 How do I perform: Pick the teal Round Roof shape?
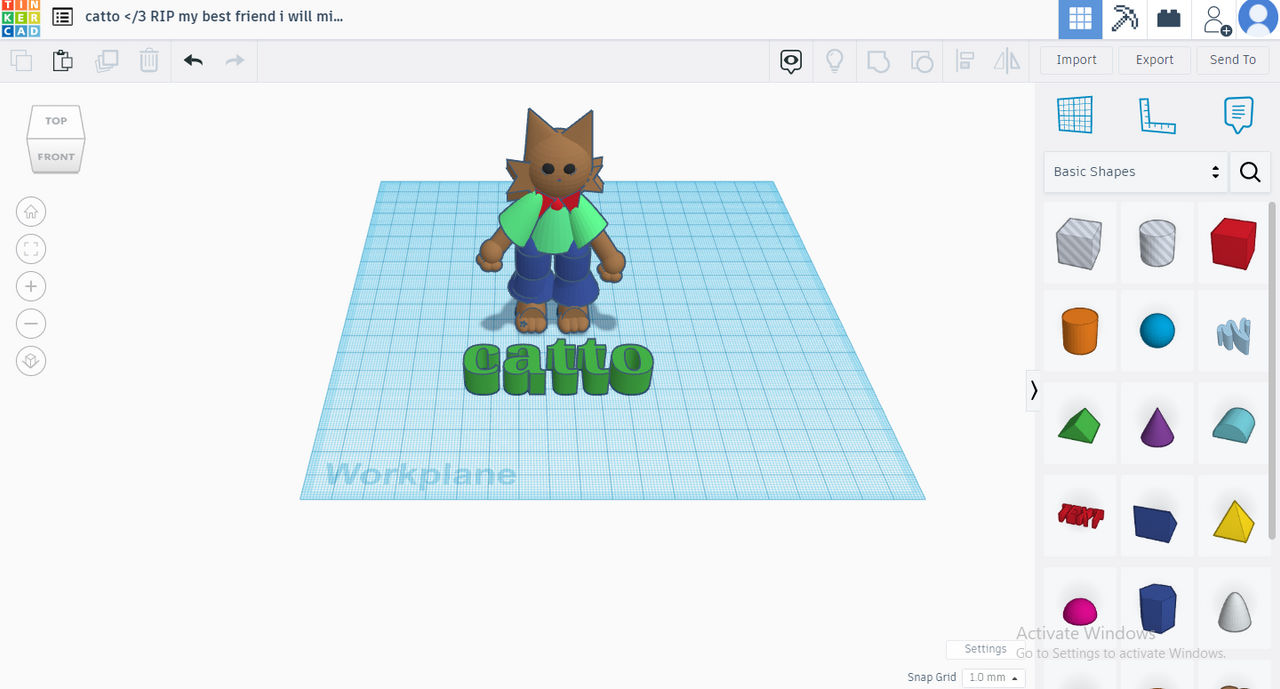click(1233, 425)
